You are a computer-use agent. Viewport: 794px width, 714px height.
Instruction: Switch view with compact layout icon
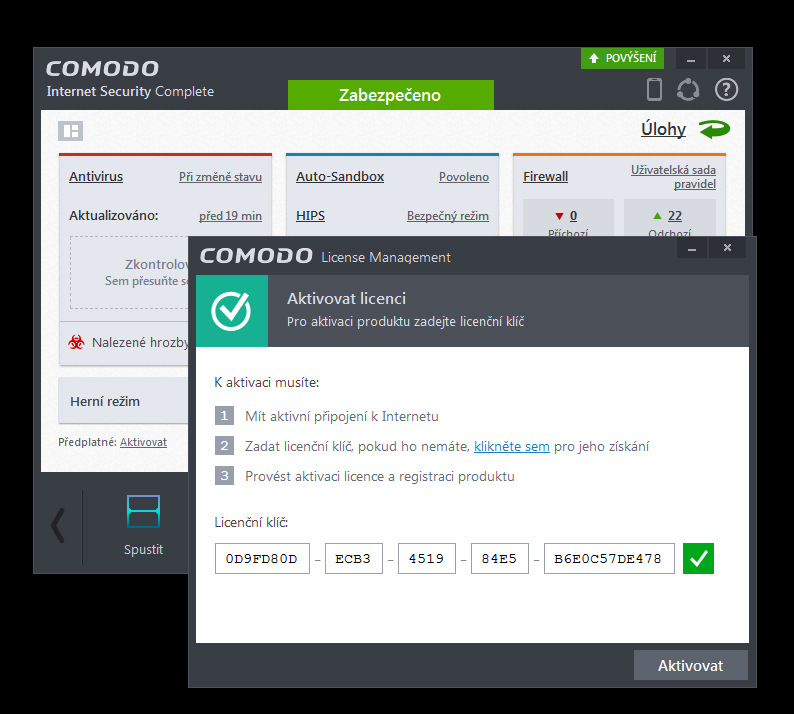tap(70, 131)
